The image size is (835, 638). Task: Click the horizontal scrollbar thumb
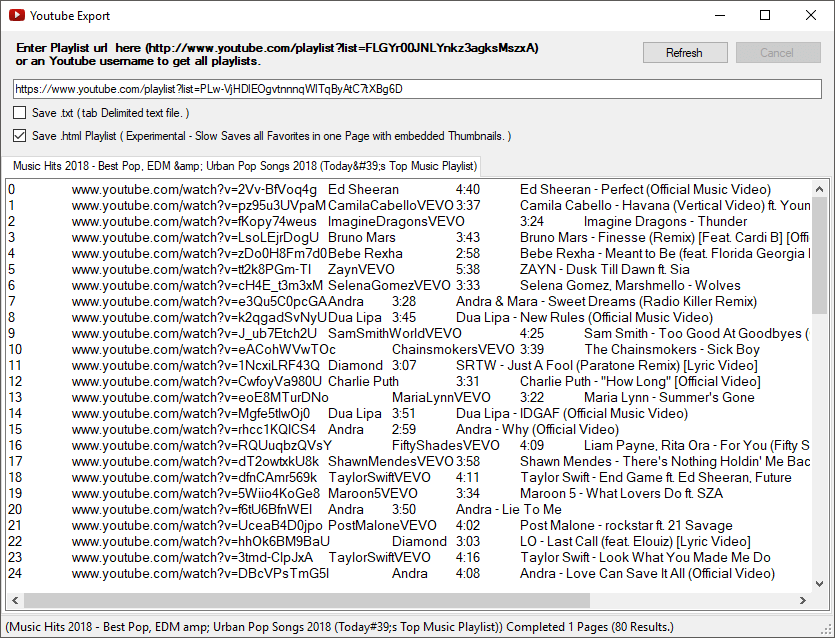click(306, 601)
